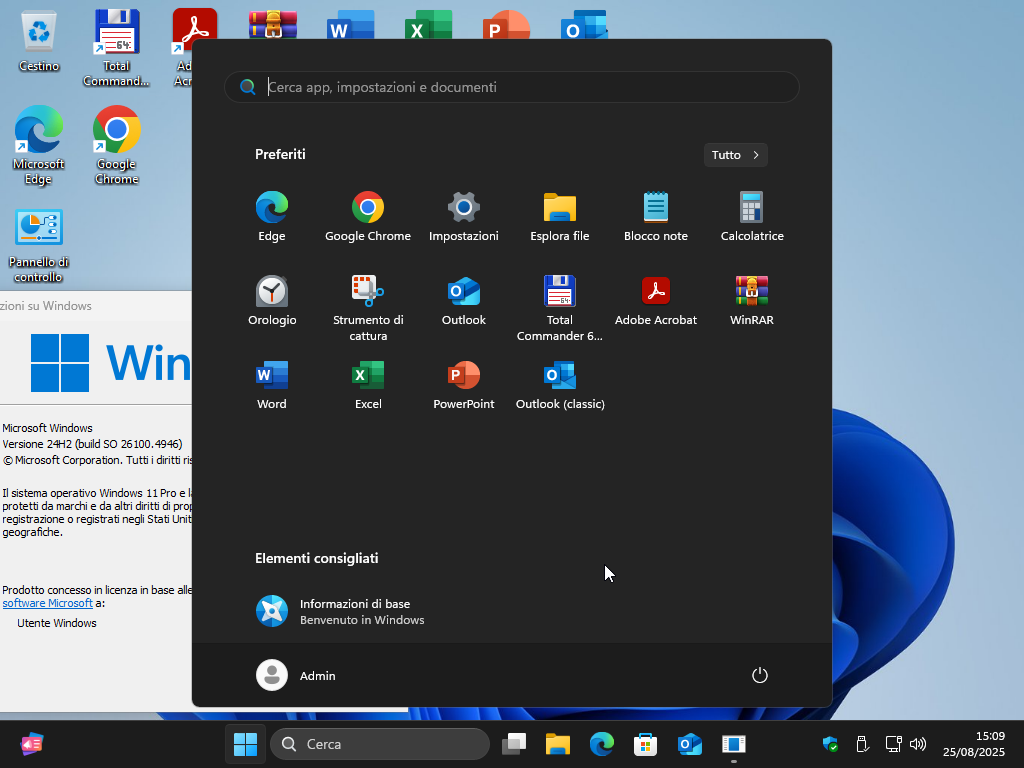This screenshot has width=1024, height=768.
Task: Launch Google Chrome from Start menu
Action: click(368, 217)
